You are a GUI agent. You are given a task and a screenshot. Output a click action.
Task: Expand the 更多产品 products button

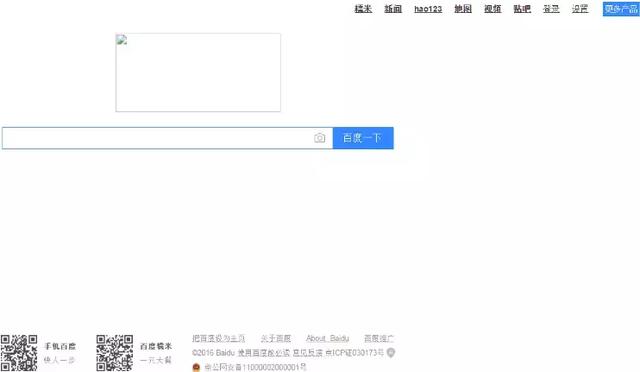pyautogui.click(x=621, y=9)
